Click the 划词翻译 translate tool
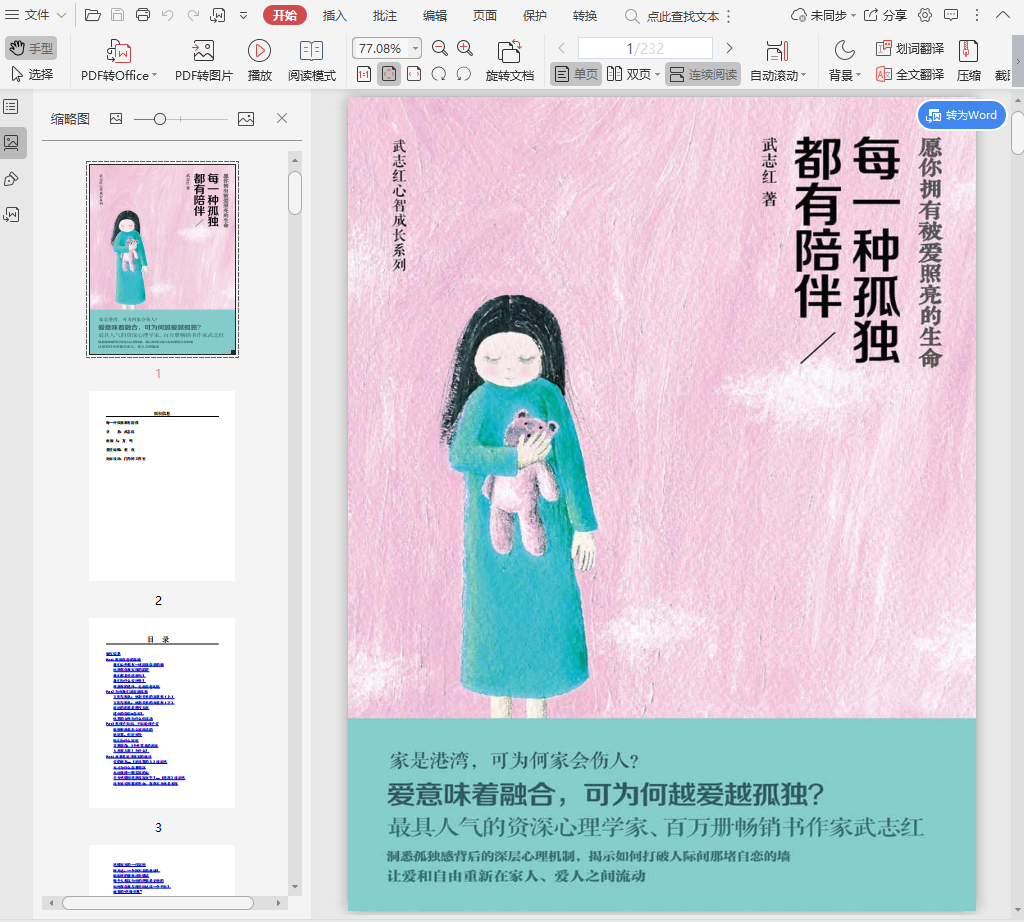The width and height of the screenshot is (1024, 922). (x=910, y=48)
